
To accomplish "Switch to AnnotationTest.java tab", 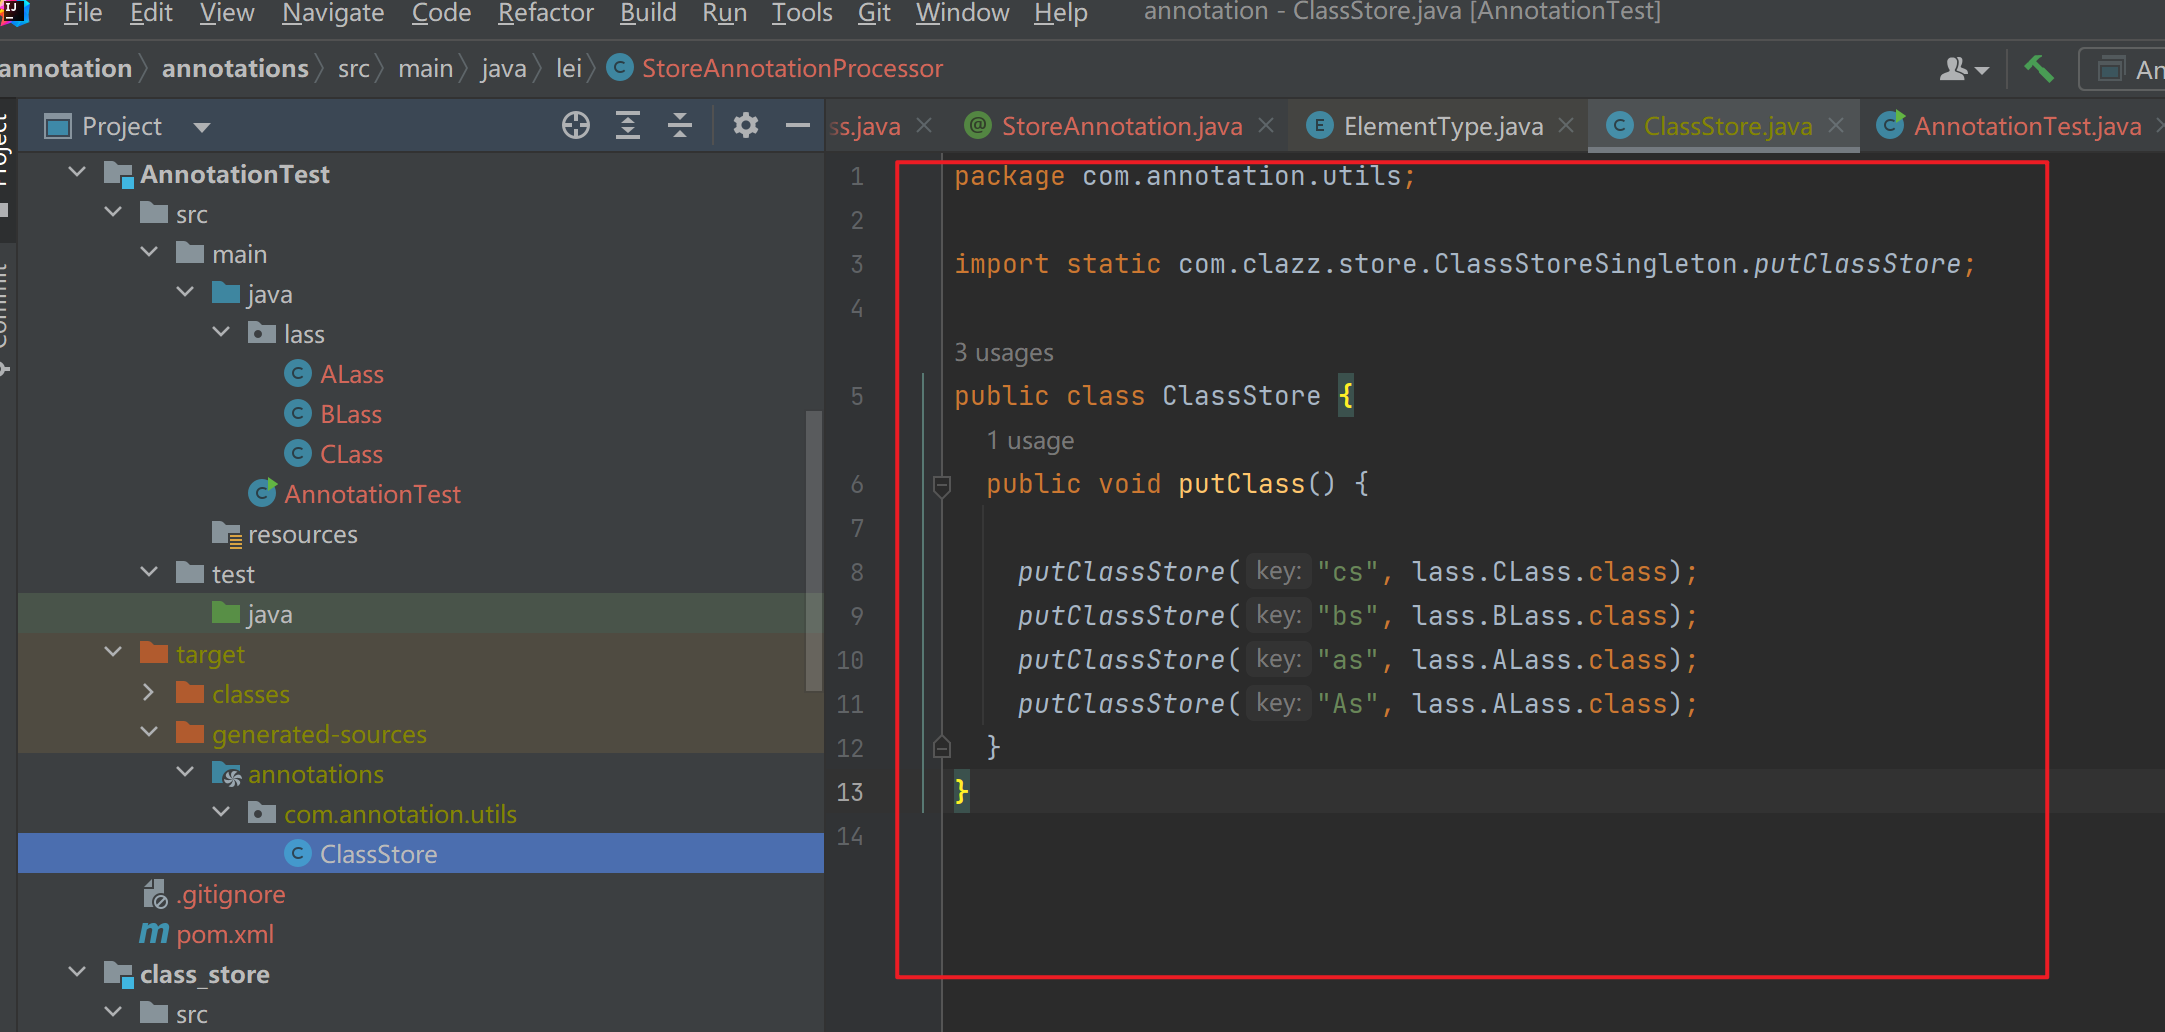I will (2027, 126).
